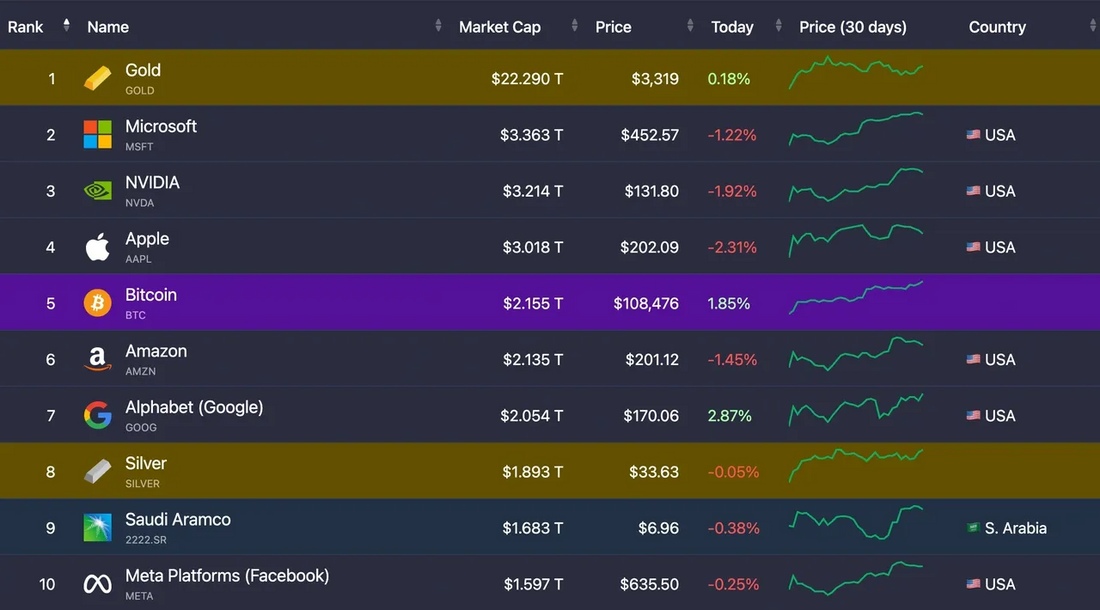1100x610 pixels.
Task: Open the Alphabet (Google) link
Action: pyautogui.click(x=194, y=407)
